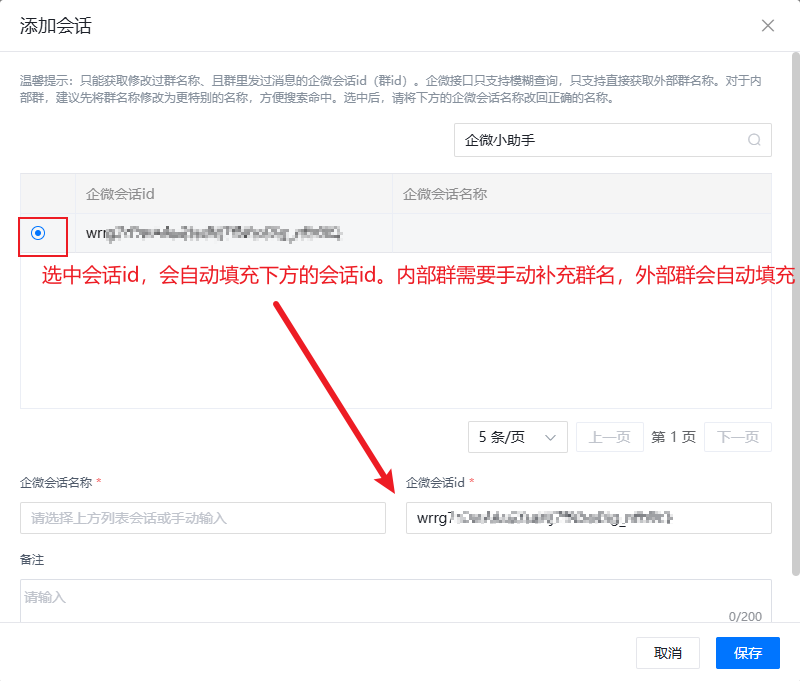The image size is (800, 681).
Task: Select the radio button for the session row
Action: (x=38, y=233)
